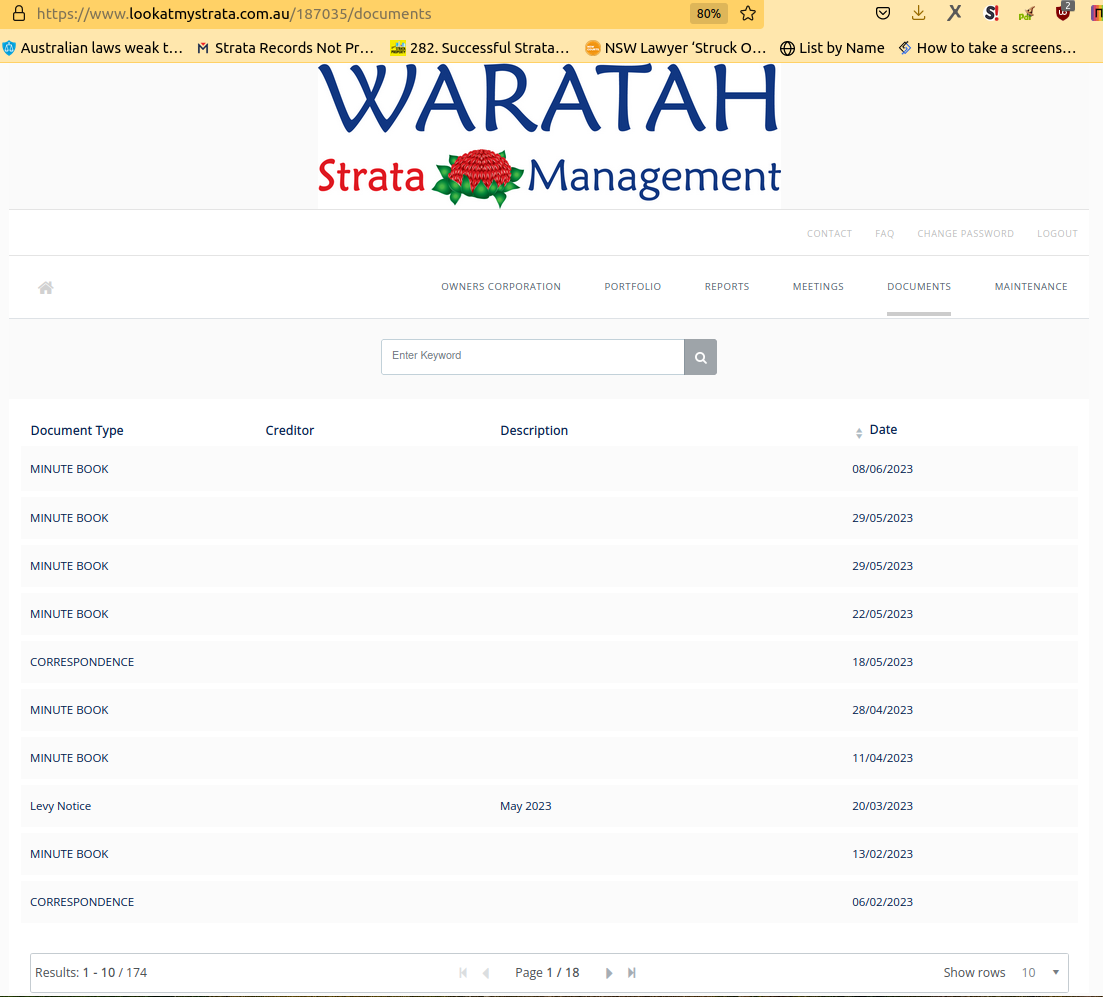Open CORRESPONDENCE dated 18/05/2023
The image size is (1103, 997).
point(549,662)
